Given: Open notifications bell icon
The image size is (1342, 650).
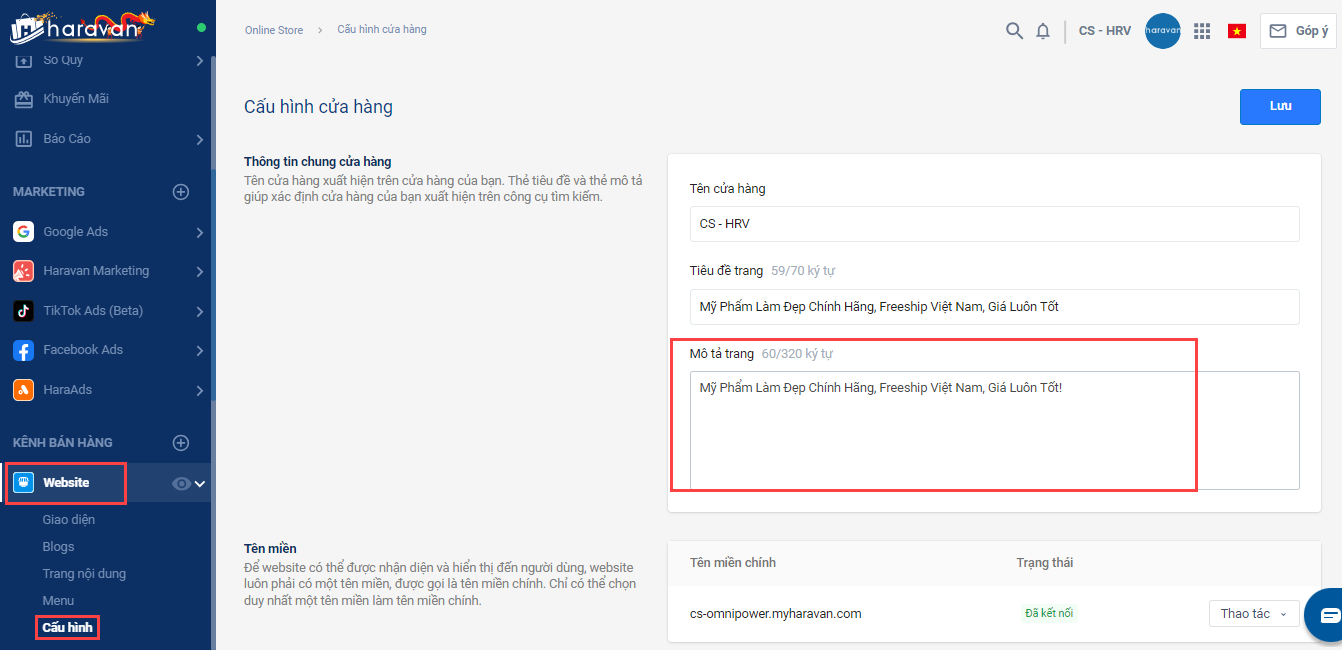Looking at the screenshot, I should pyautogui.click(x=1043, y=31).
